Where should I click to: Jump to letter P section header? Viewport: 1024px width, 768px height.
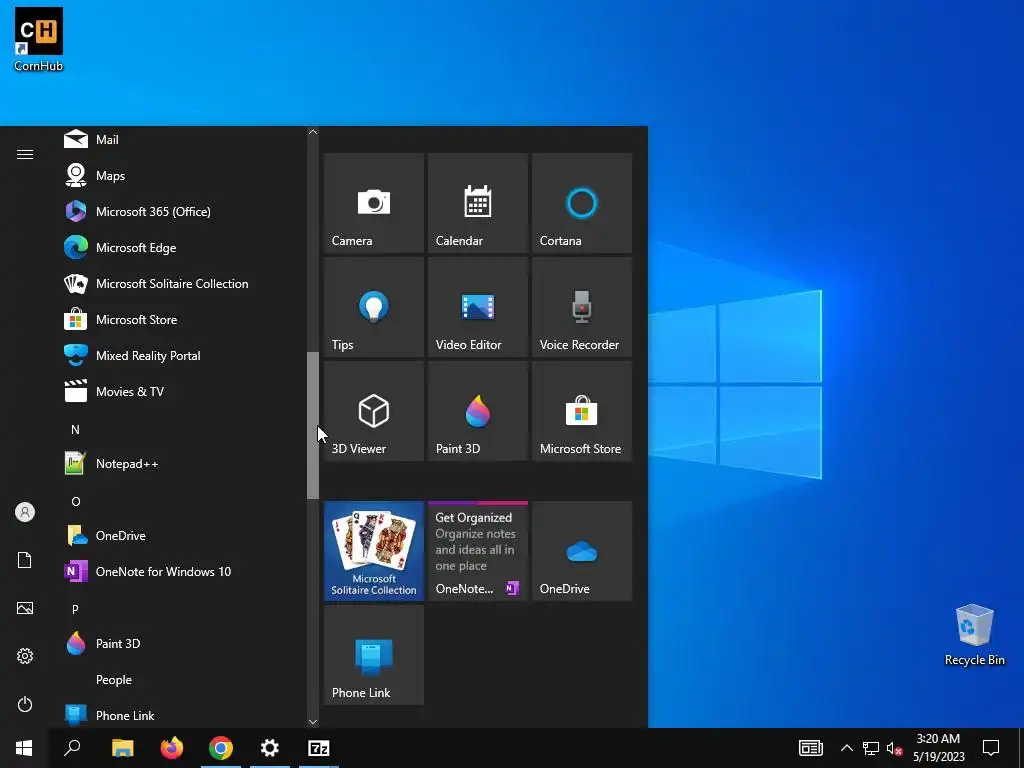pos(75,609)
